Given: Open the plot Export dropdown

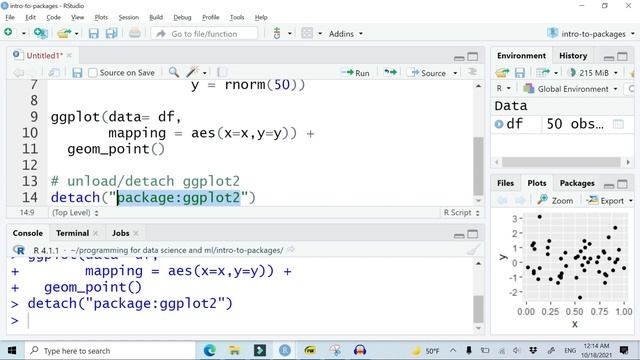Looking at the screenshot, I should point(609,200).
